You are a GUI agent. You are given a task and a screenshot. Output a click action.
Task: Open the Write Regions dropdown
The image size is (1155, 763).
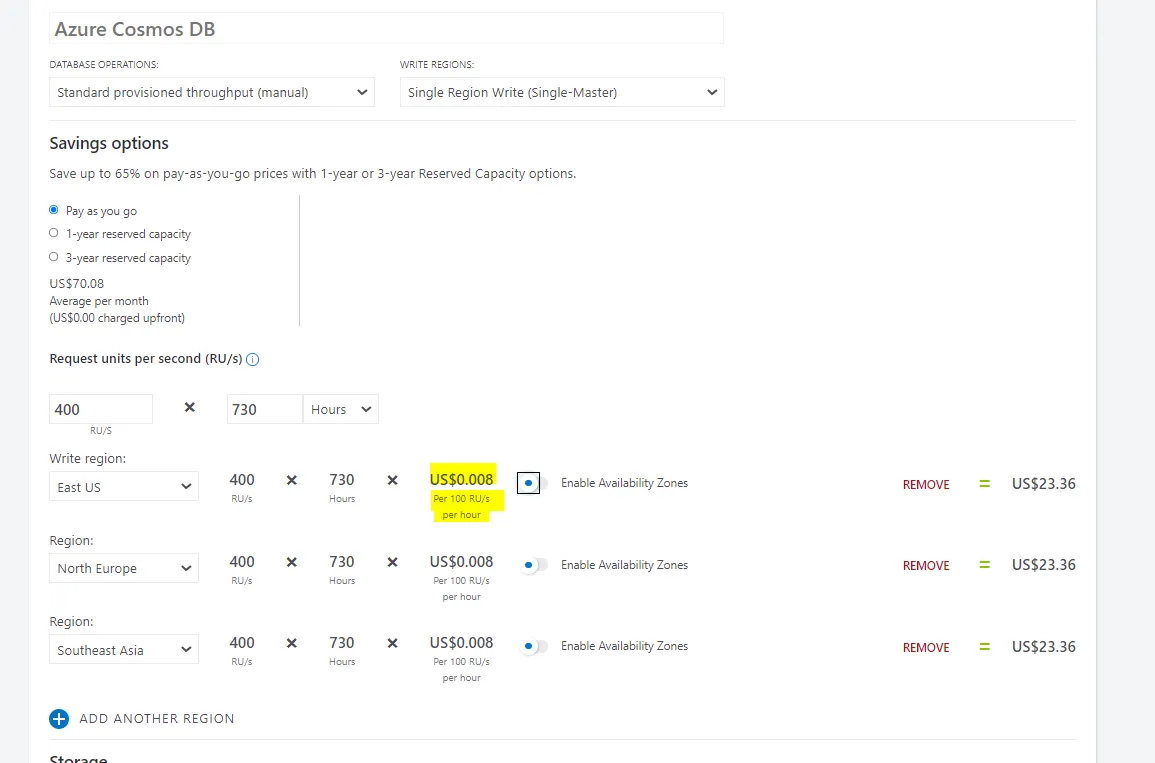[562, 92]
